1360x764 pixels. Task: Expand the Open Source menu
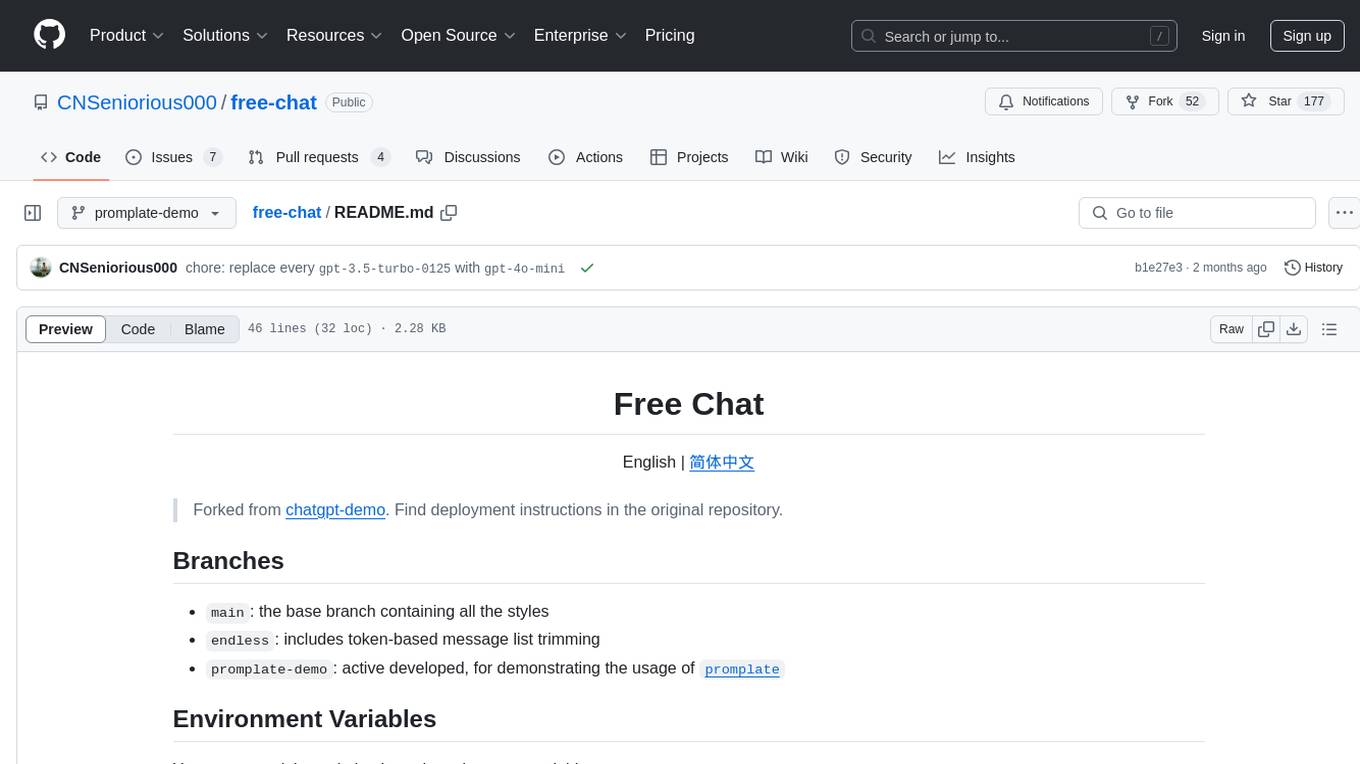[x=458, y=35]
